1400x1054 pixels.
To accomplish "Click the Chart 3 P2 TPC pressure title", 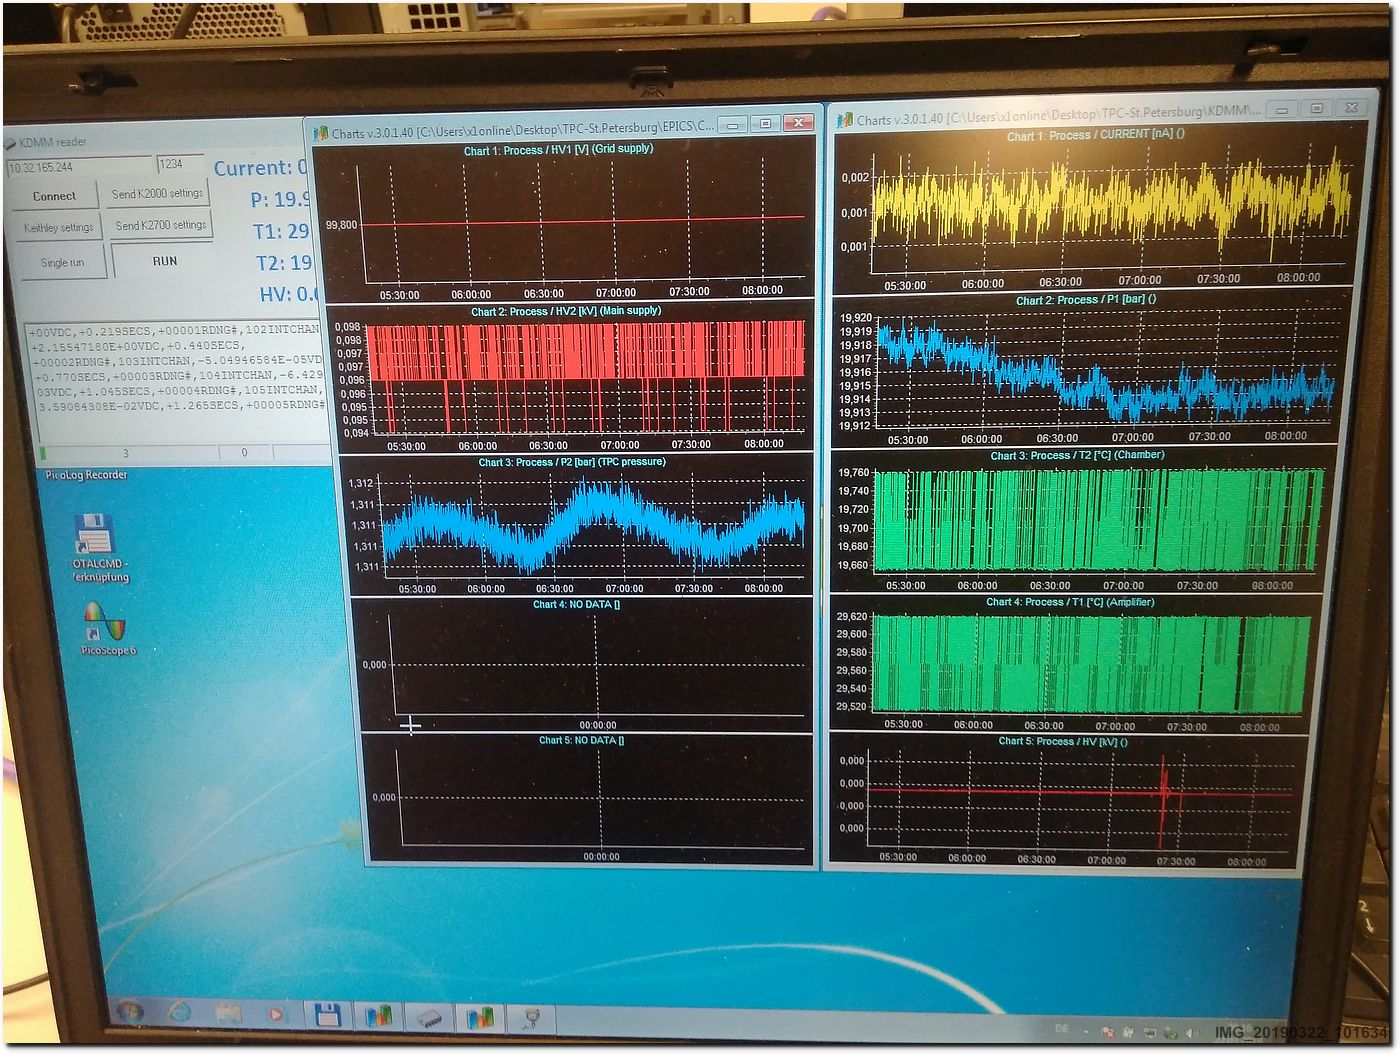I will tap(572, 462).
